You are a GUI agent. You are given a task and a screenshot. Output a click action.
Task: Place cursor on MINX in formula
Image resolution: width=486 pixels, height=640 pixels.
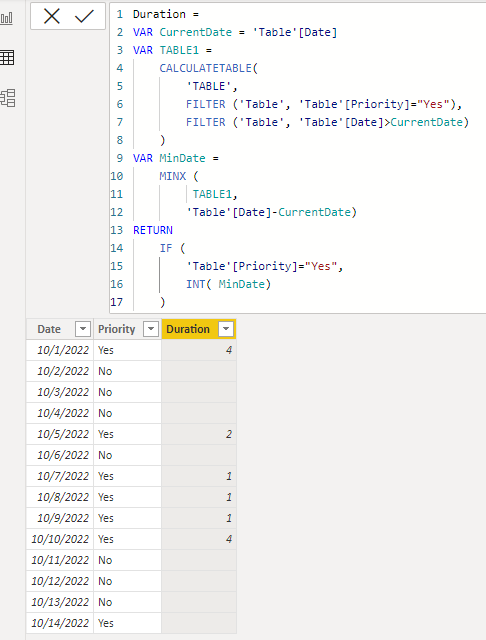tap(172, 176)
